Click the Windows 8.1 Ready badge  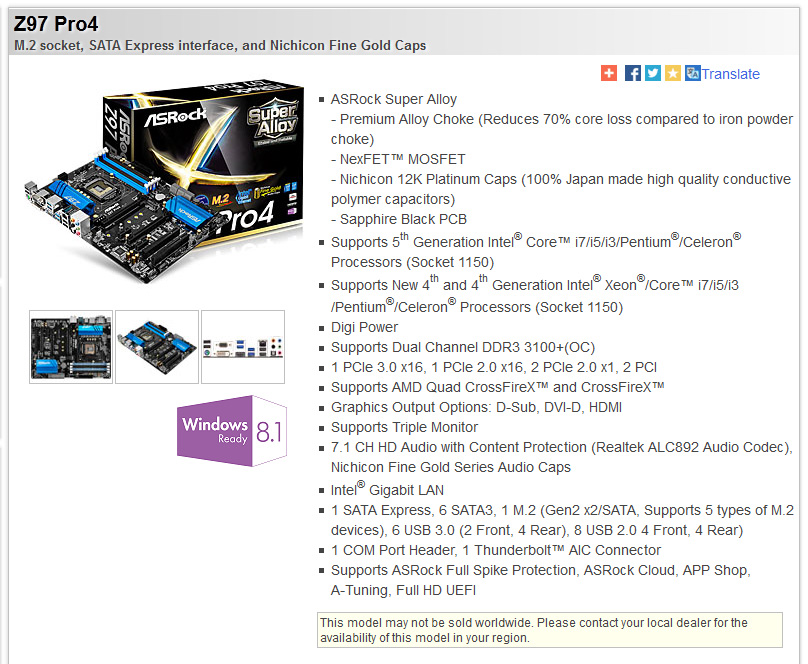coord(232,431)
